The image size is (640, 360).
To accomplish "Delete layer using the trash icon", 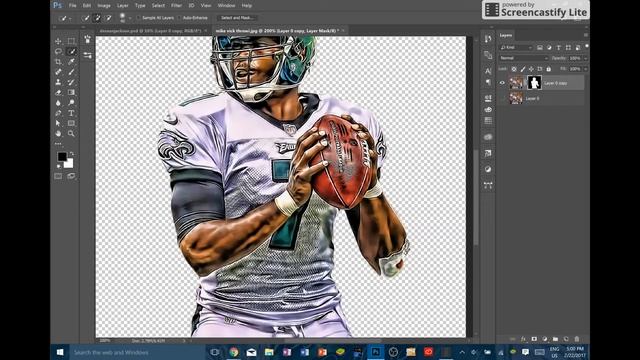I will click(x=577, y=339).
